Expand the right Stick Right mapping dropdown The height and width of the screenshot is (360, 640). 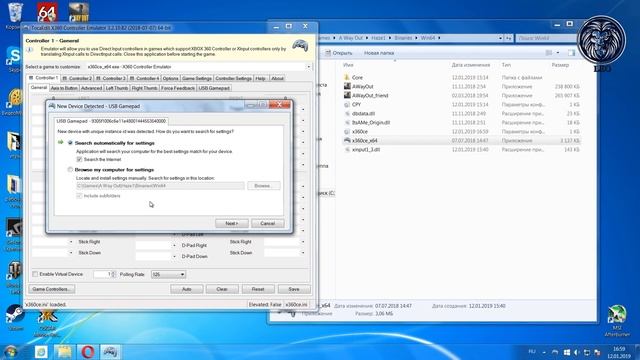point(303,242)
